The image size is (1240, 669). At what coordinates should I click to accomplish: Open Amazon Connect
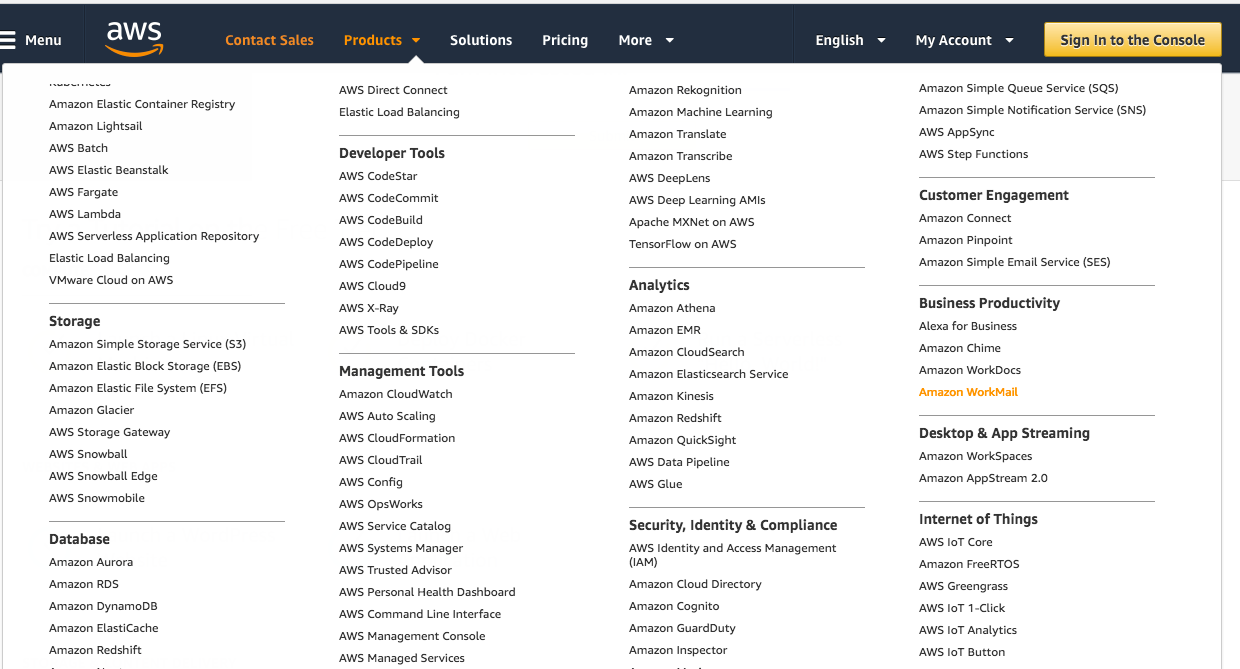(x=965, y=218)
